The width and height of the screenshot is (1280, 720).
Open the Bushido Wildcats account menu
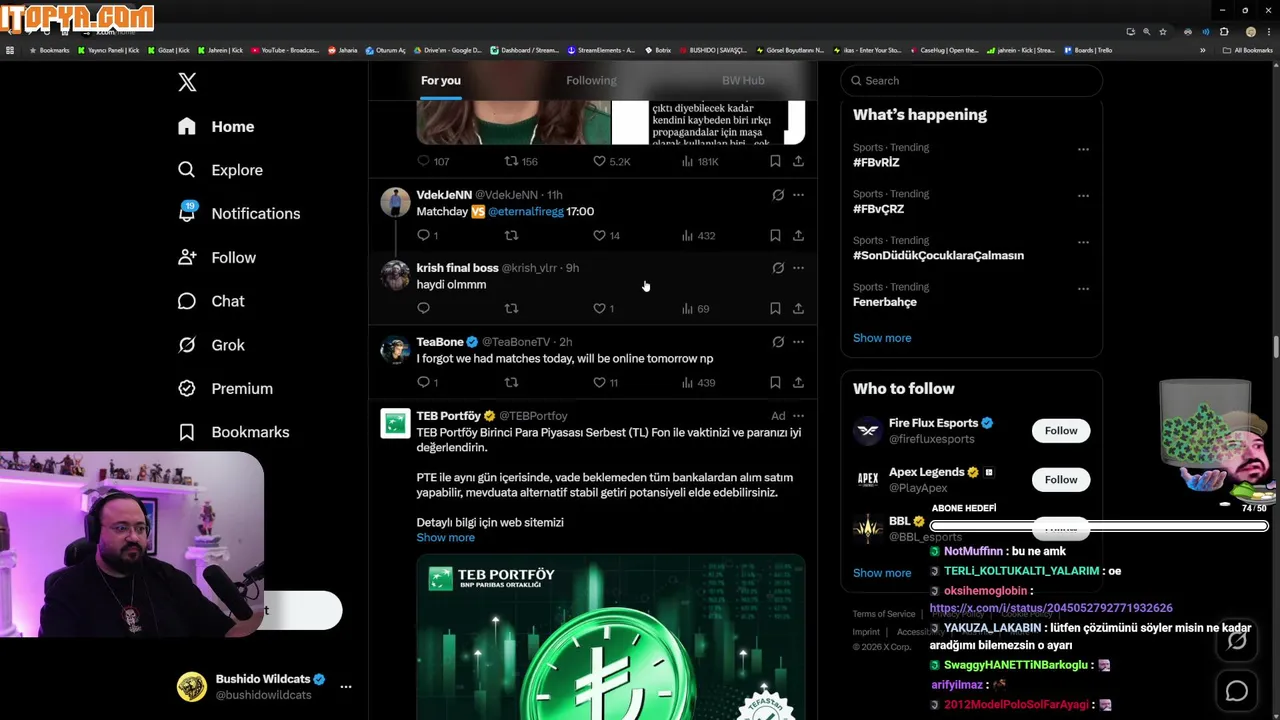point(265,686)
